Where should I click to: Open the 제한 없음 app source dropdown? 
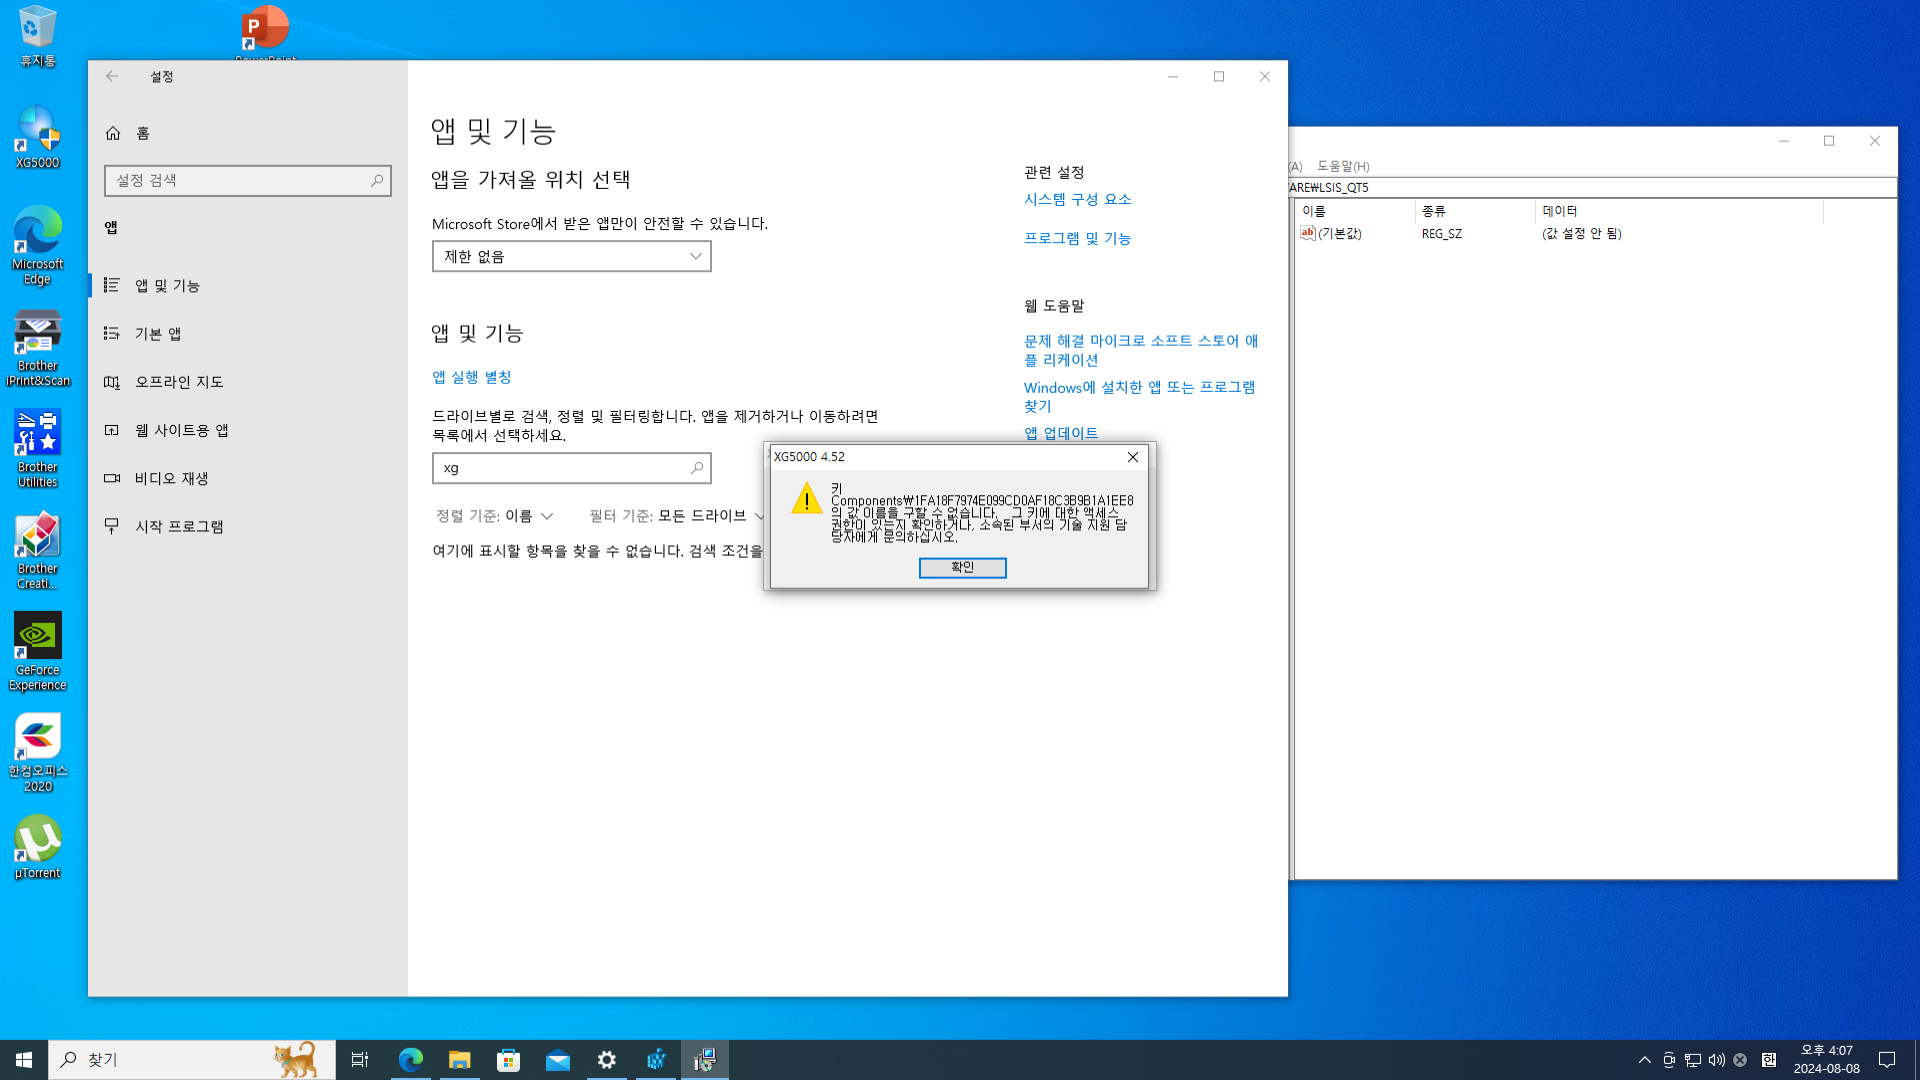click(571, 256)
